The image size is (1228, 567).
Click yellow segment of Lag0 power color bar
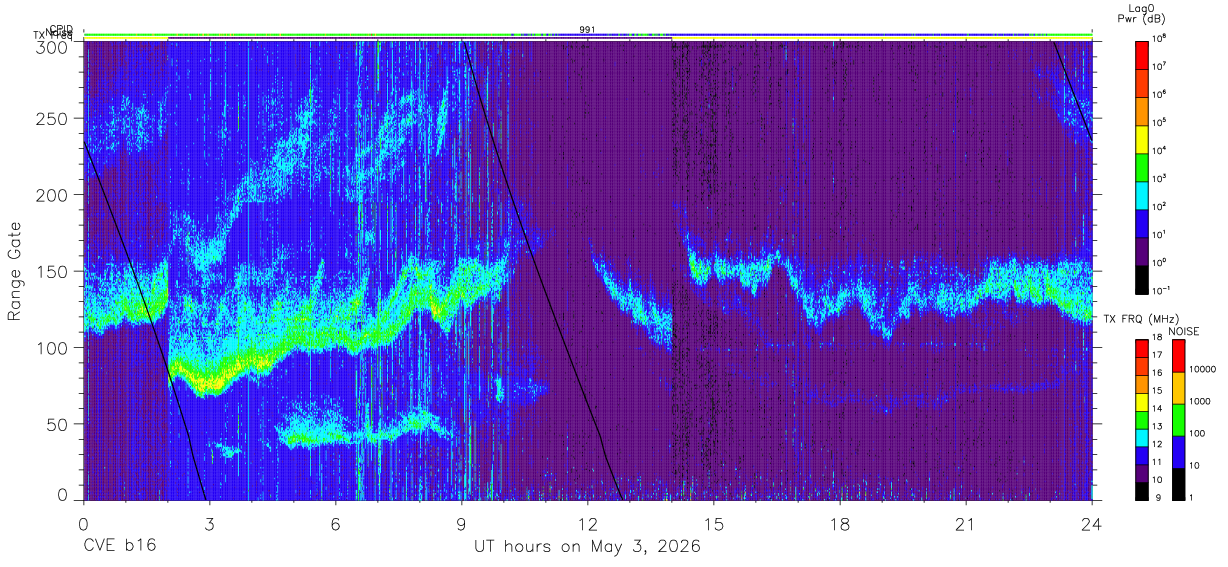click(1143, 138)
